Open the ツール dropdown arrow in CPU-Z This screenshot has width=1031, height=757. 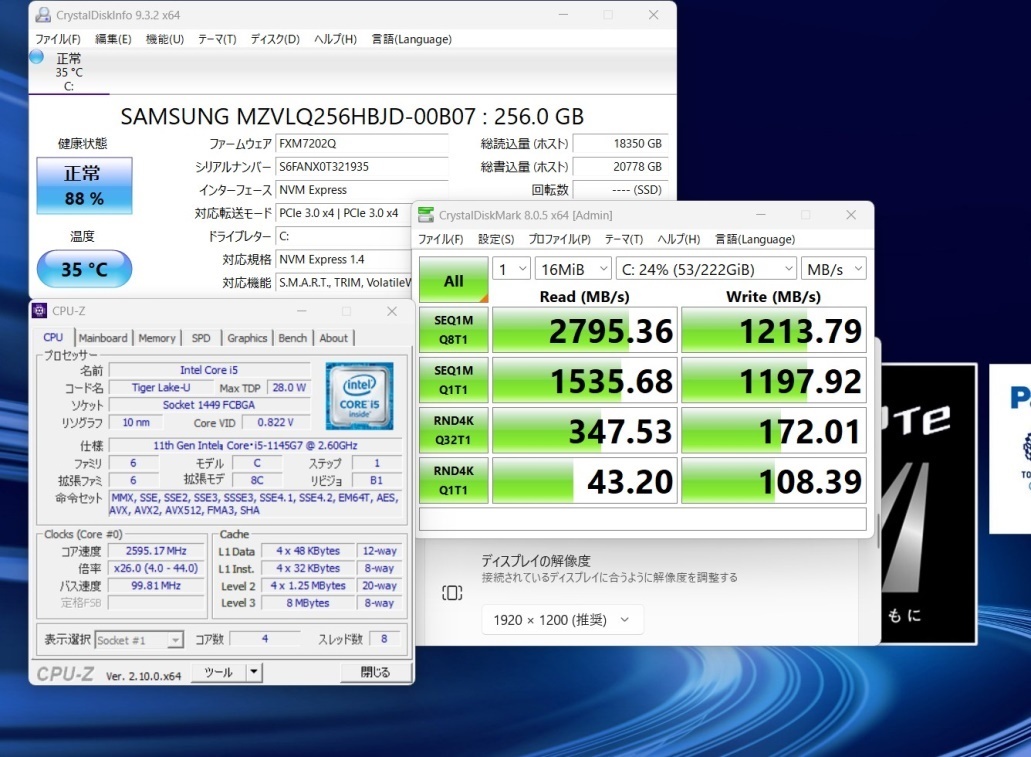pyautogui.click(x=254, y=673)
